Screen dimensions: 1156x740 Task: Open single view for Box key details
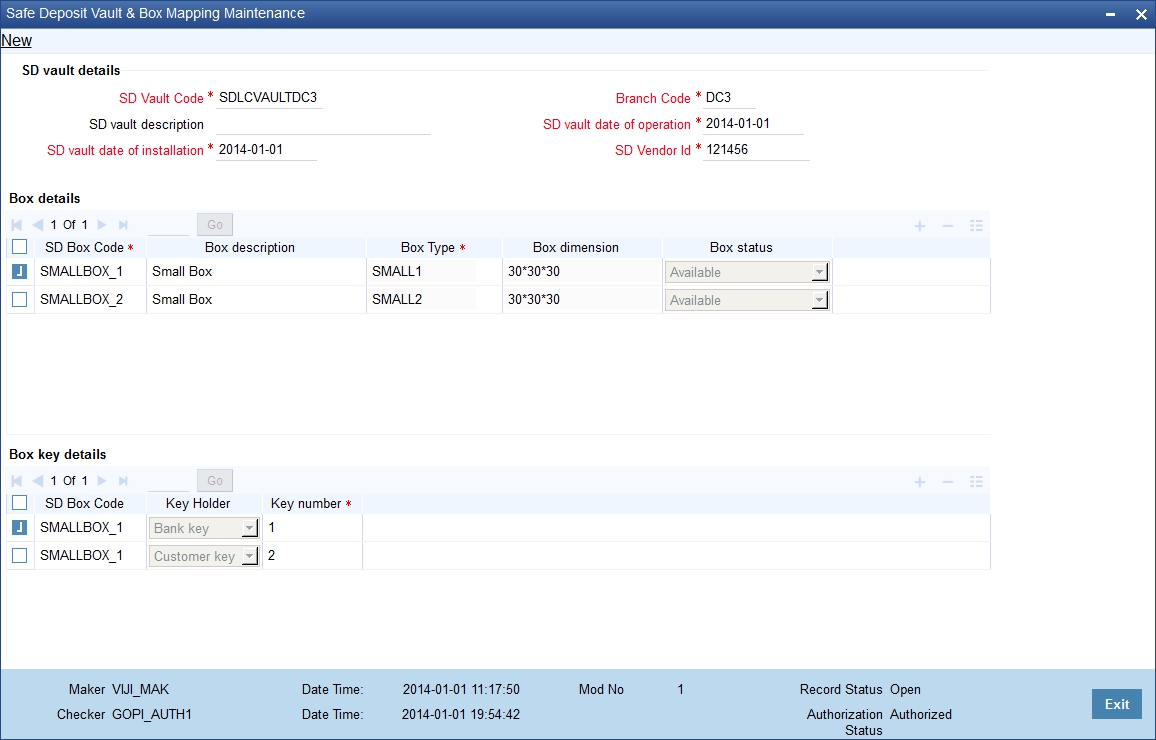point(976,481)
